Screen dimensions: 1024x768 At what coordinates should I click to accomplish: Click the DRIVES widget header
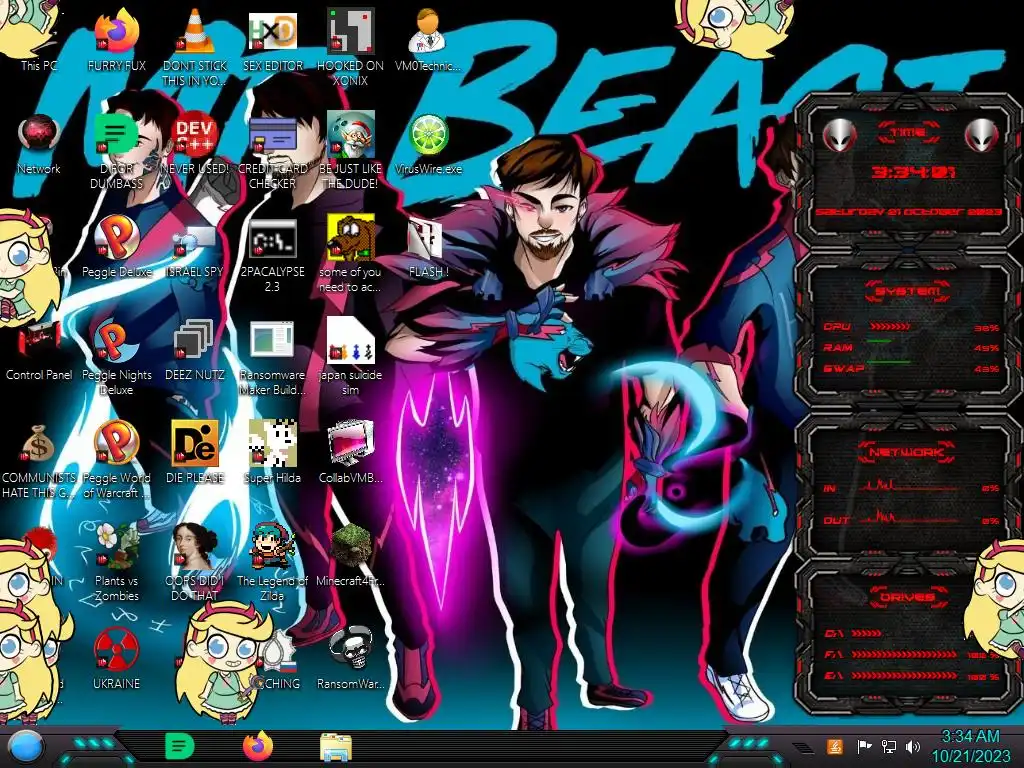[x=907, y=596]
